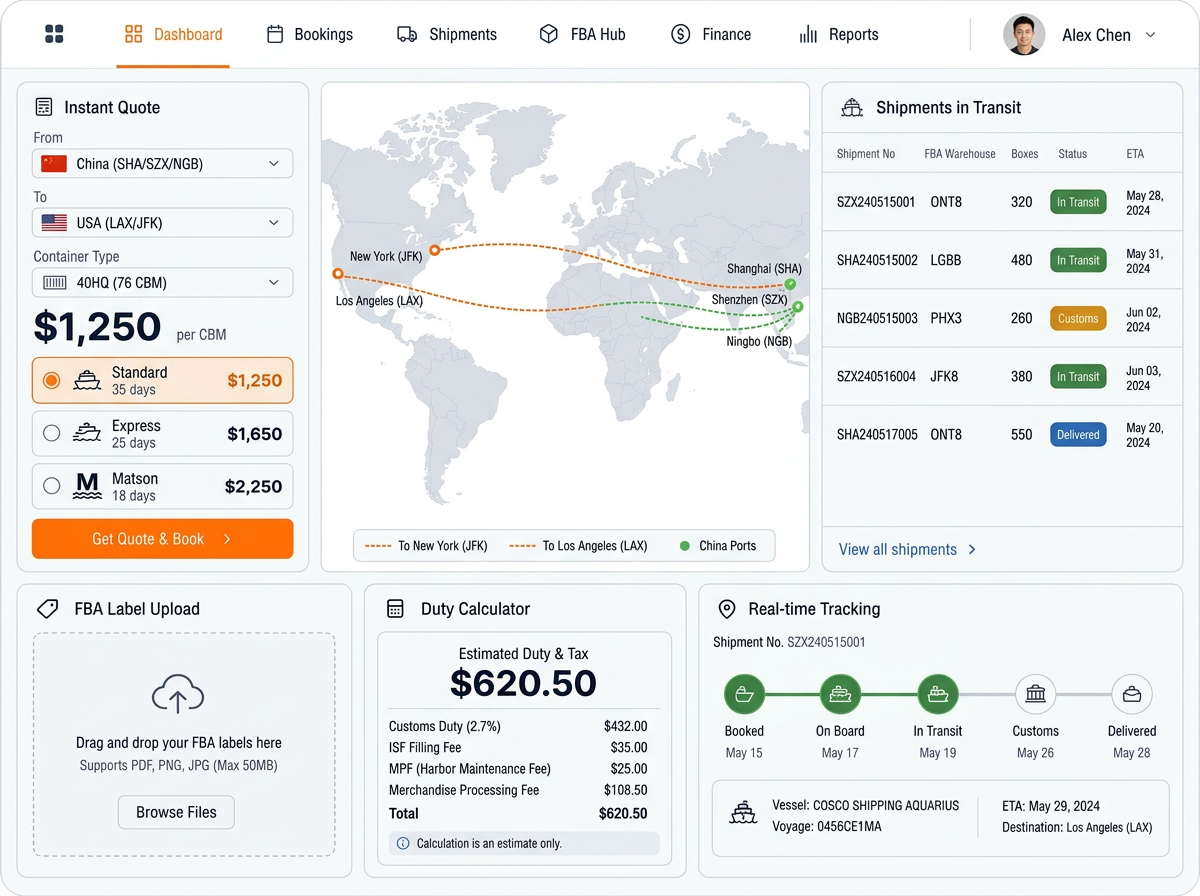Viewport: 1200px width, 896px height.
Task: Click In Transit badge for SZX240515001
Action: 1078,202
